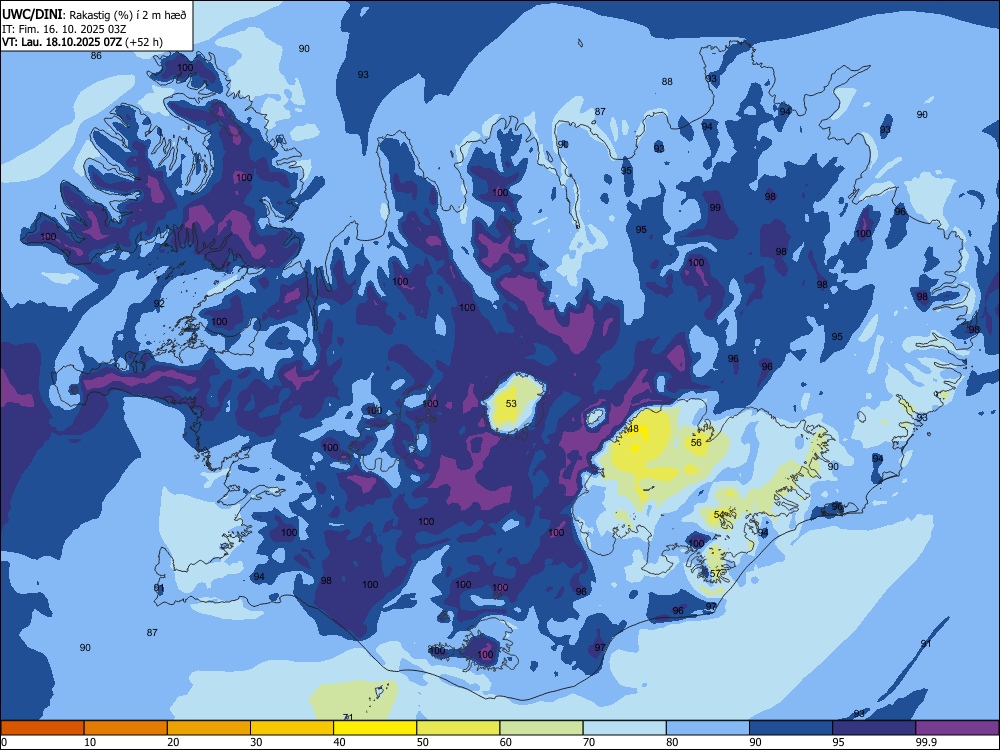Click the legend tick label '30'
1000x750 pixels.
click(256, 742)
